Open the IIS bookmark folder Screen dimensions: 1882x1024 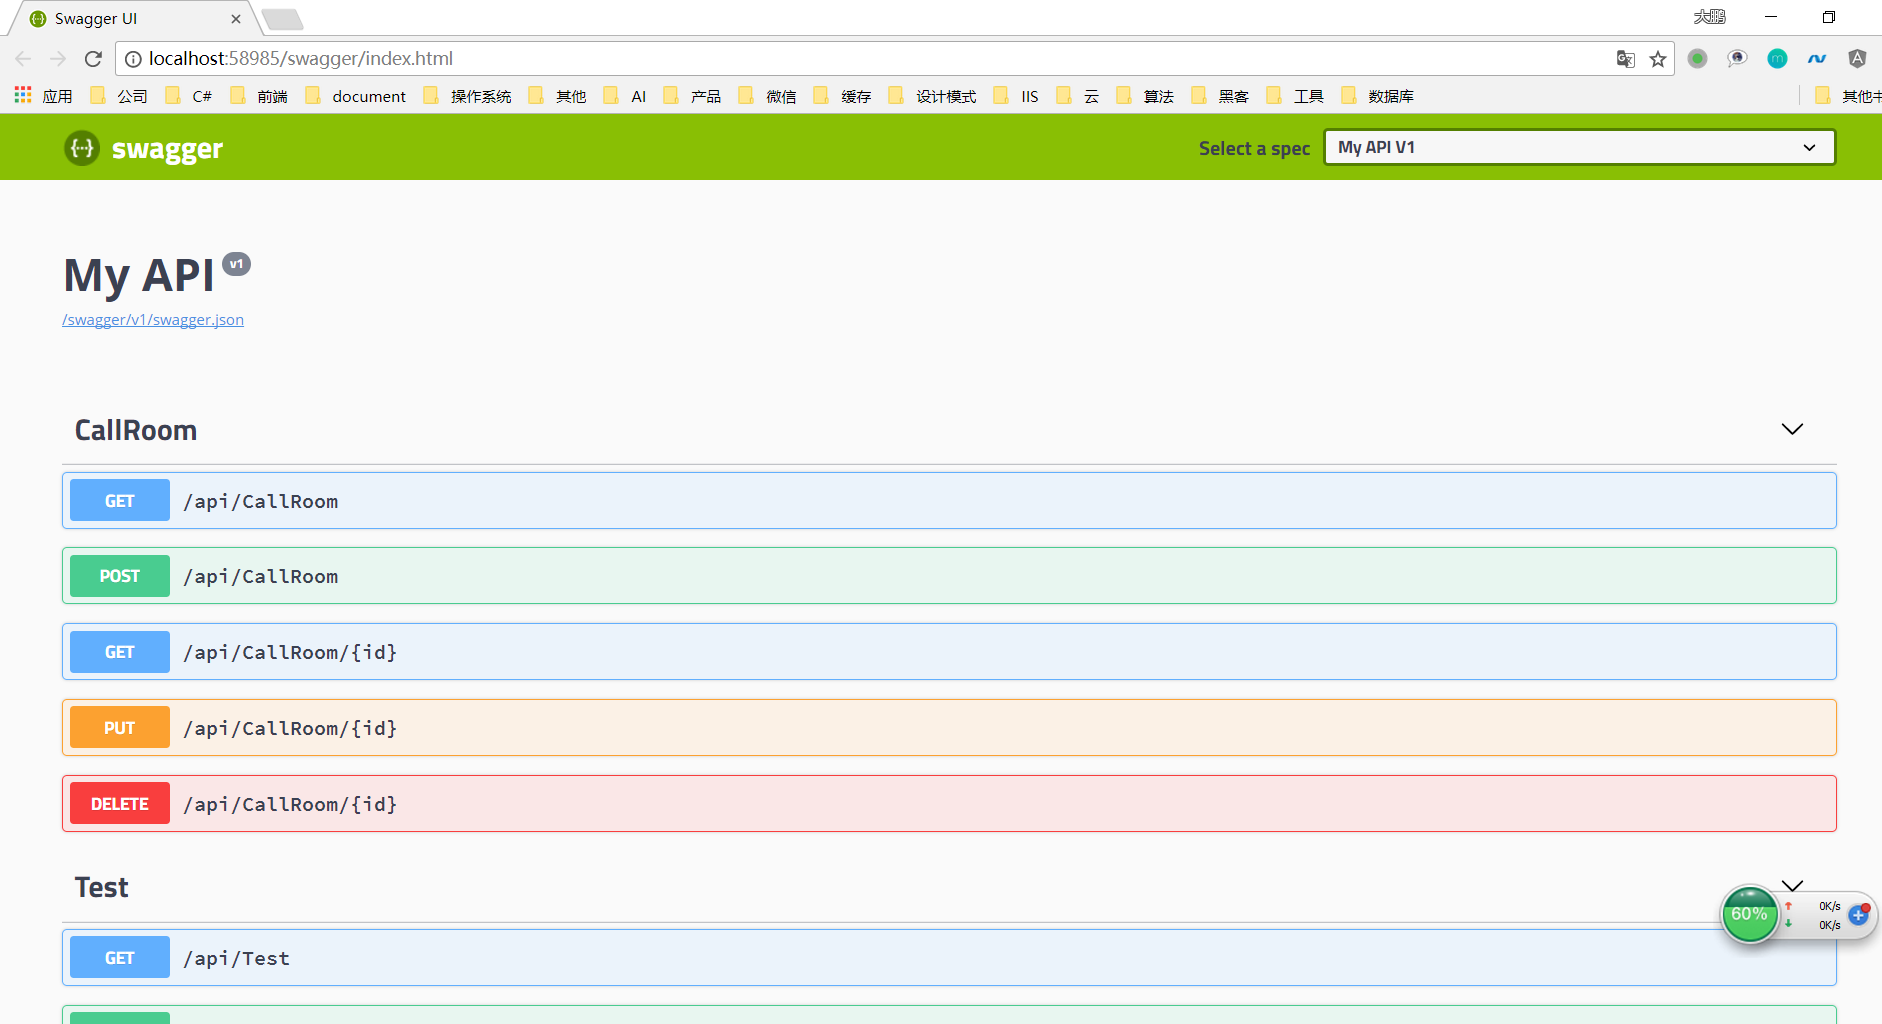(1016, 96)
